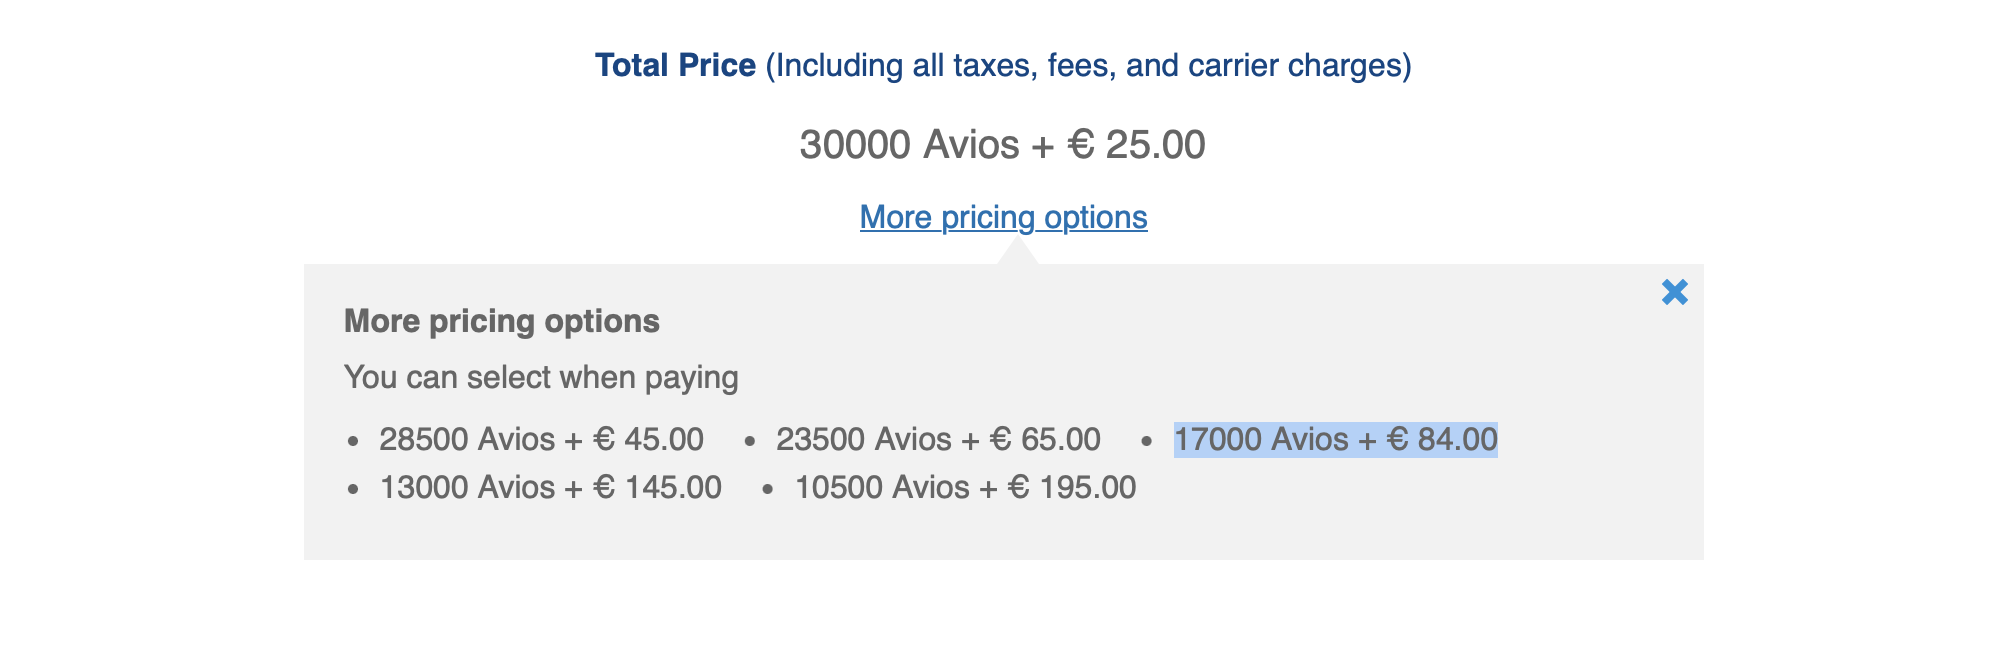The width and height of the screenshot is (2008, 646).
Task: Click the € 25.00 cash amount in the total
Action: pyautogui.click(x=1136, y=145)
